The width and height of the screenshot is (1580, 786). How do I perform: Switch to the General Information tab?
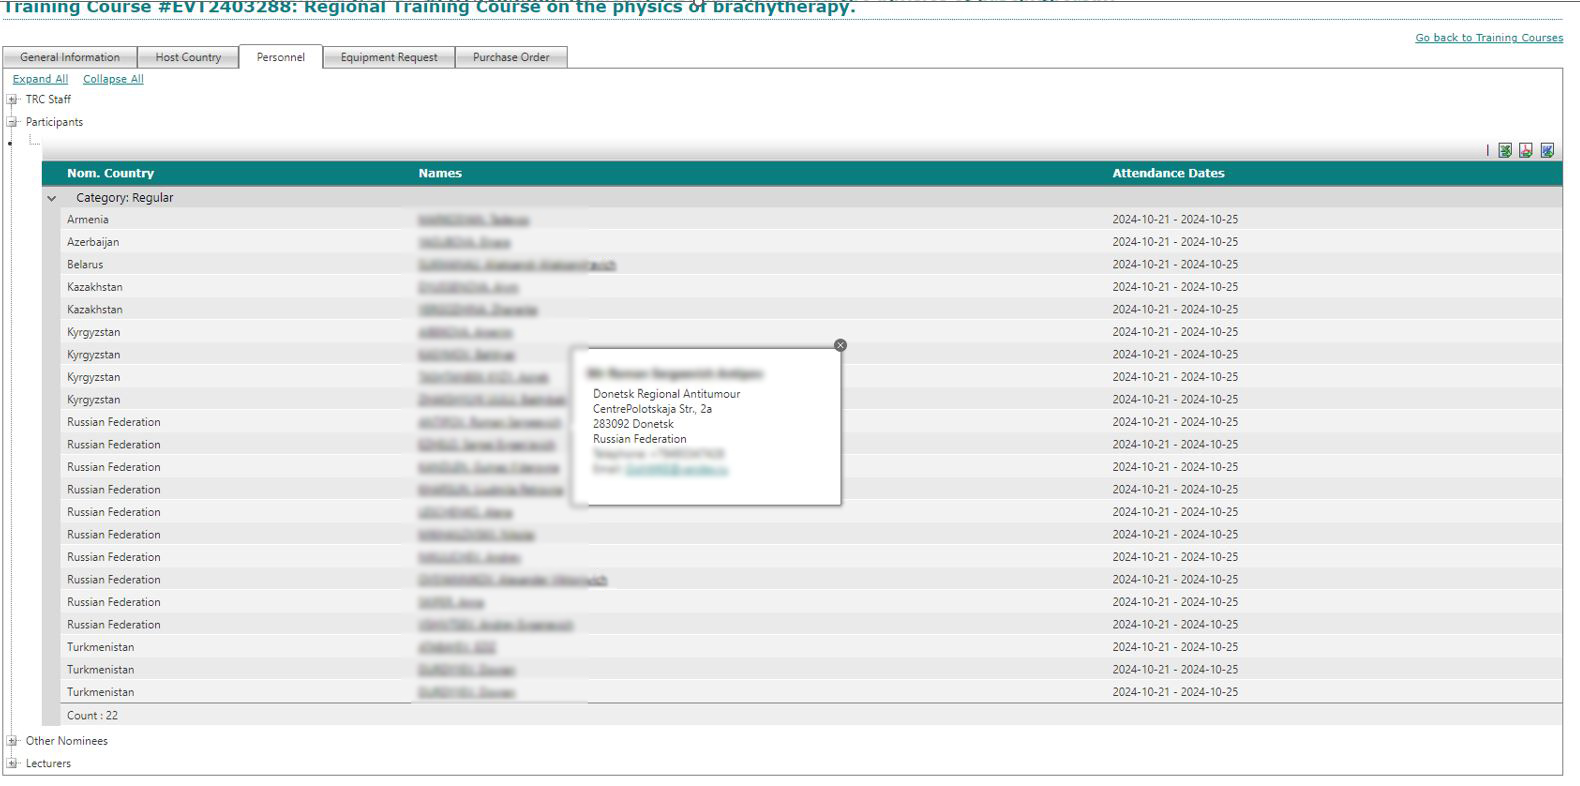[70, 58]
